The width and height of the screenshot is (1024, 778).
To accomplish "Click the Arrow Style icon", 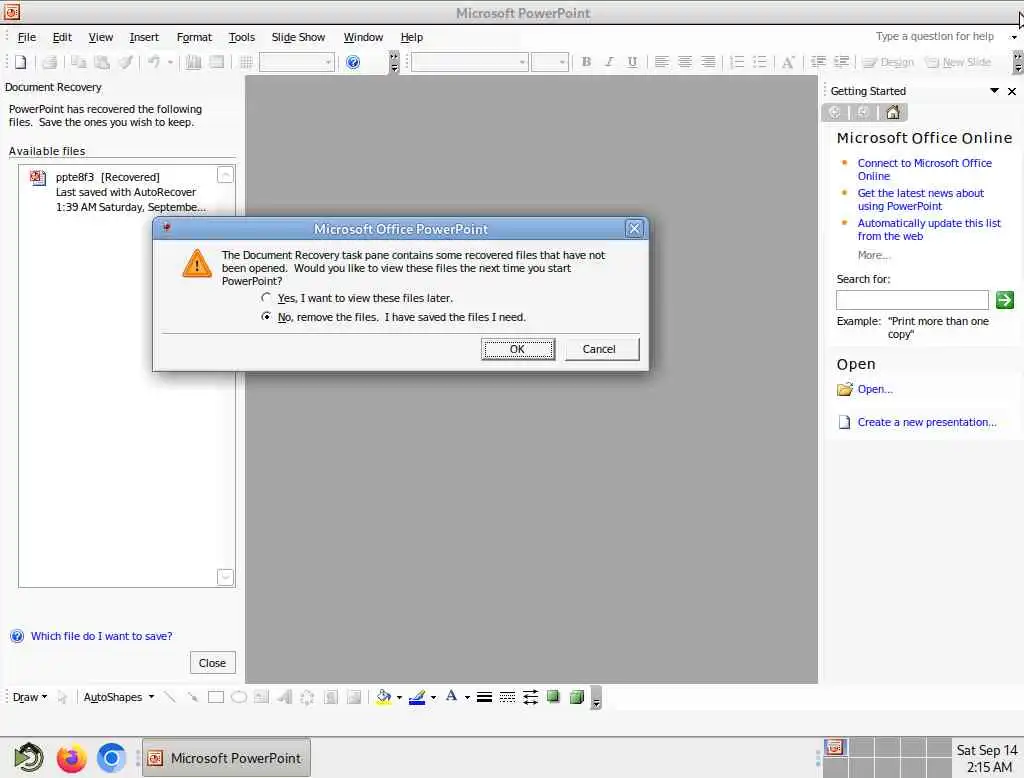I will (530, 697).
